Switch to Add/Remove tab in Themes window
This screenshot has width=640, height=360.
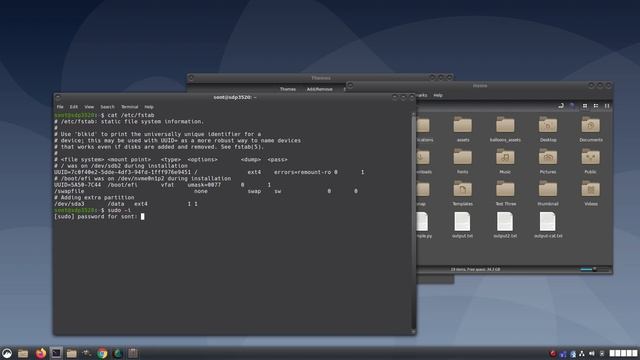coord(320,89)
